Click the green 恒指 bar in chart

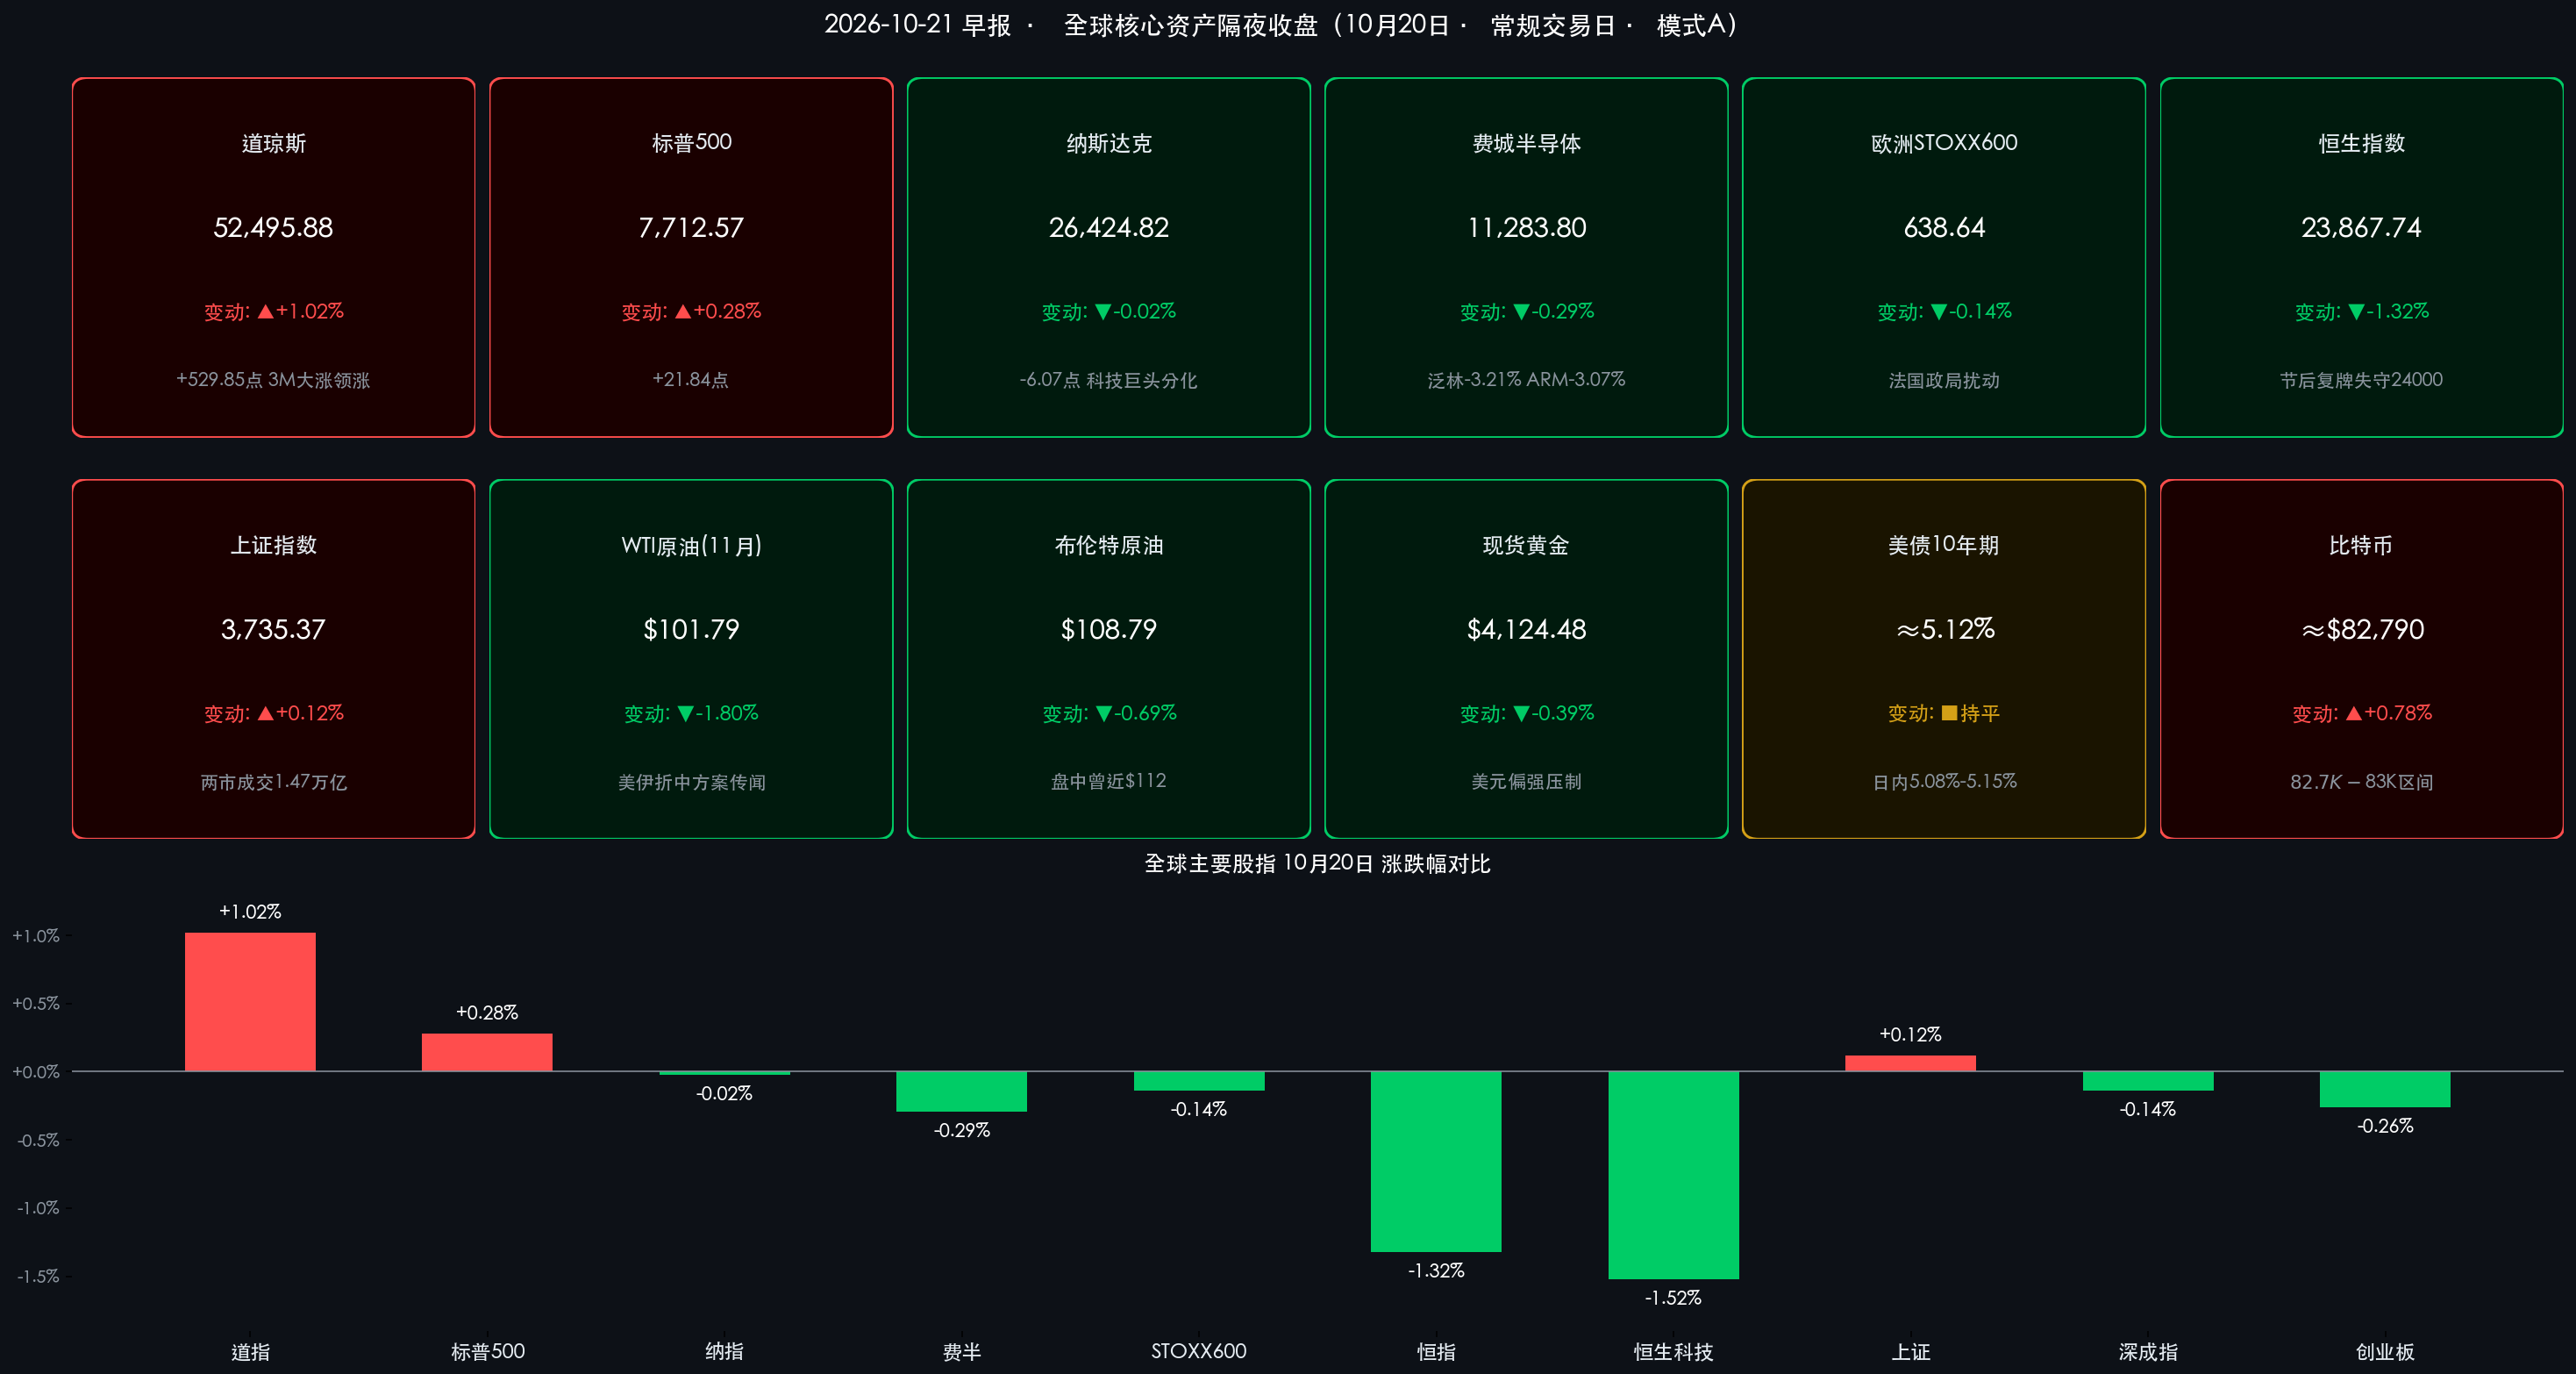[x=1436, y=1161]
